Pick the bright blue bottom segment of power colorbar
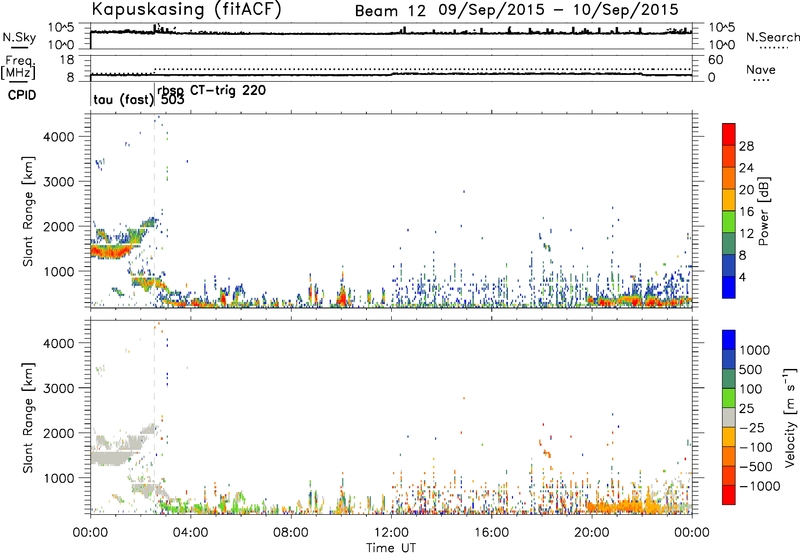The image size is (800, 554). tap(729, 287)
